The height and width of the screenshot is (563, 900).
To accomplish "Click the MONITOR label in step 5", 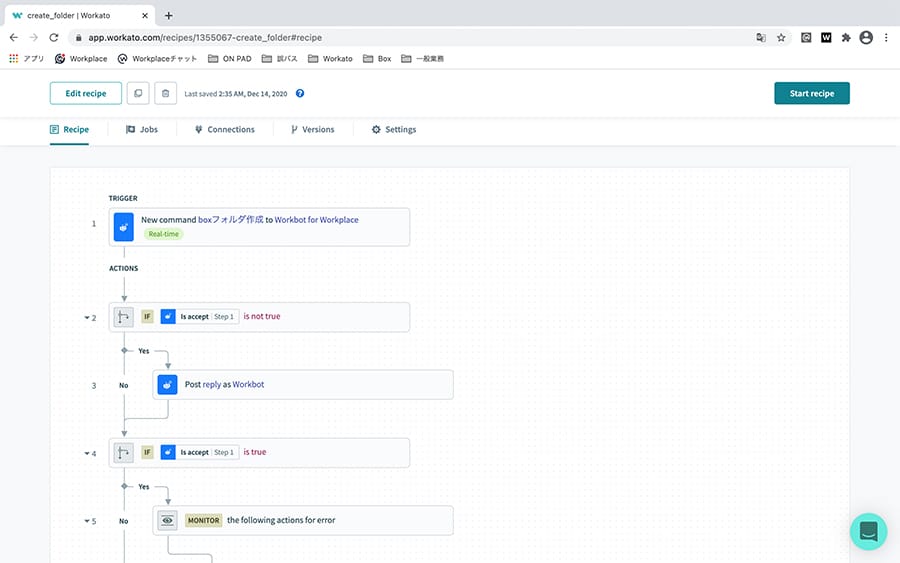I will [x=204, y=521].
